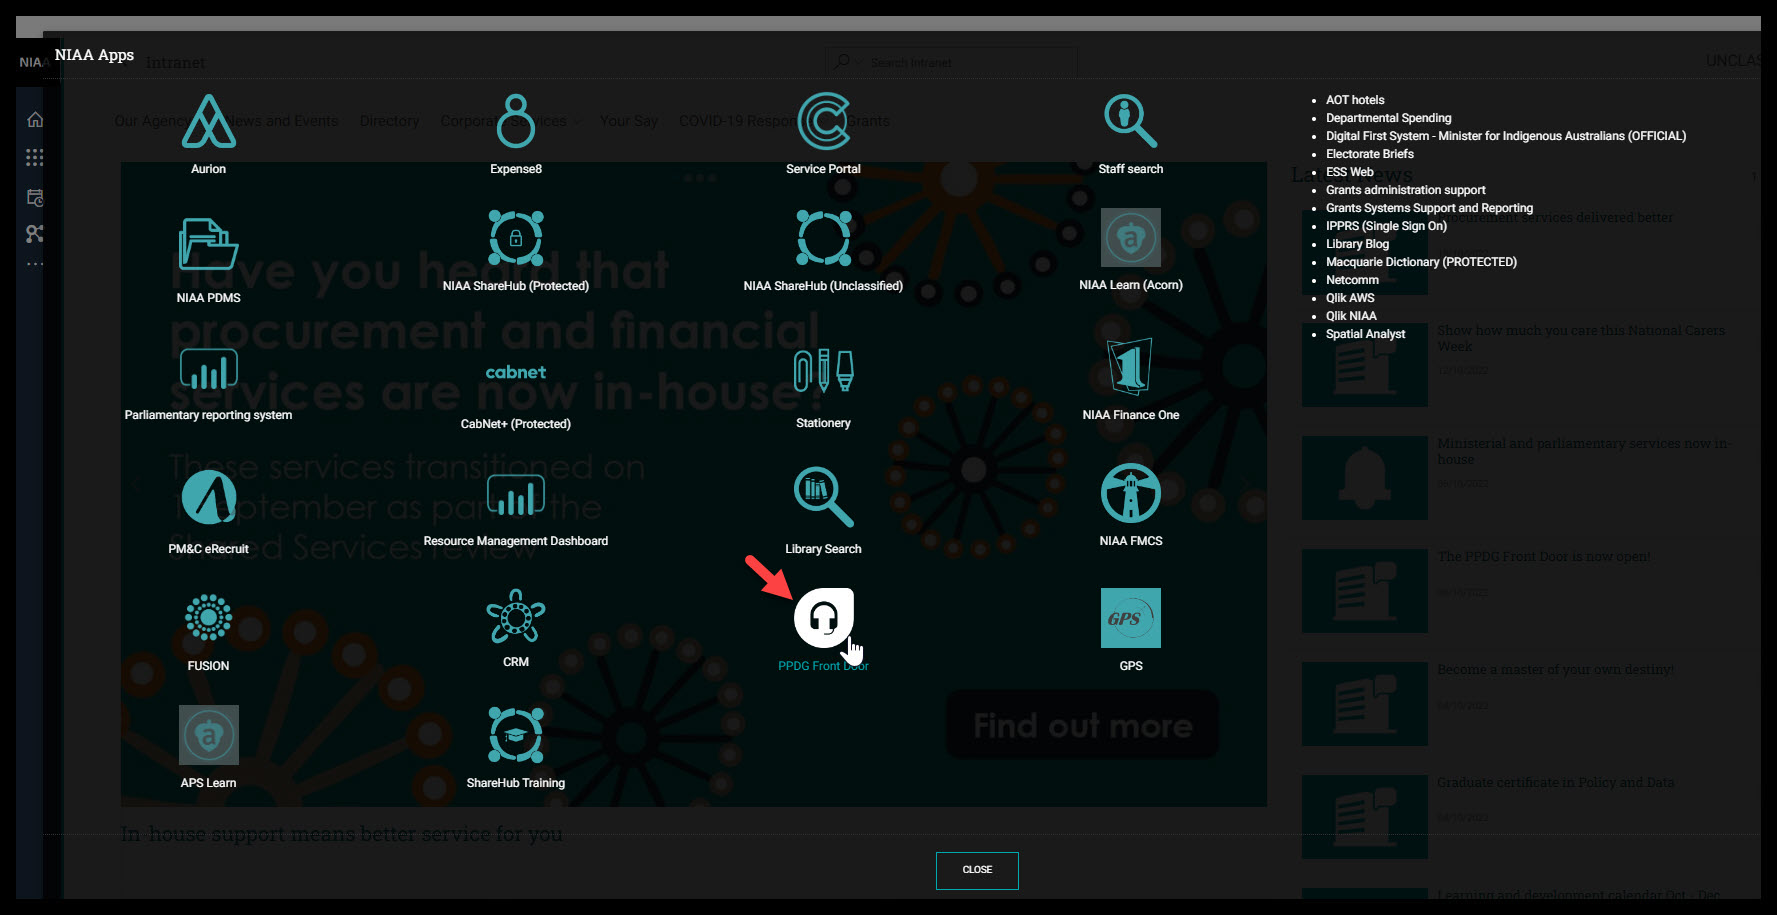Click the Search Intranet field
Viewport: 1777px width, 915px height.
click(x=951, y=62)
